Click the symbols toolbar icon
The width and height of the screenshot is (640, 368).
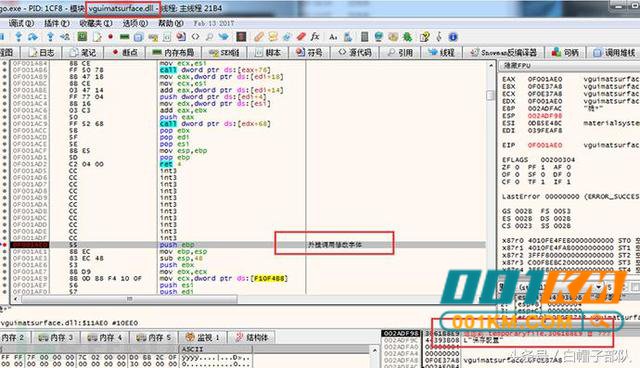click(x=181, y=37)
